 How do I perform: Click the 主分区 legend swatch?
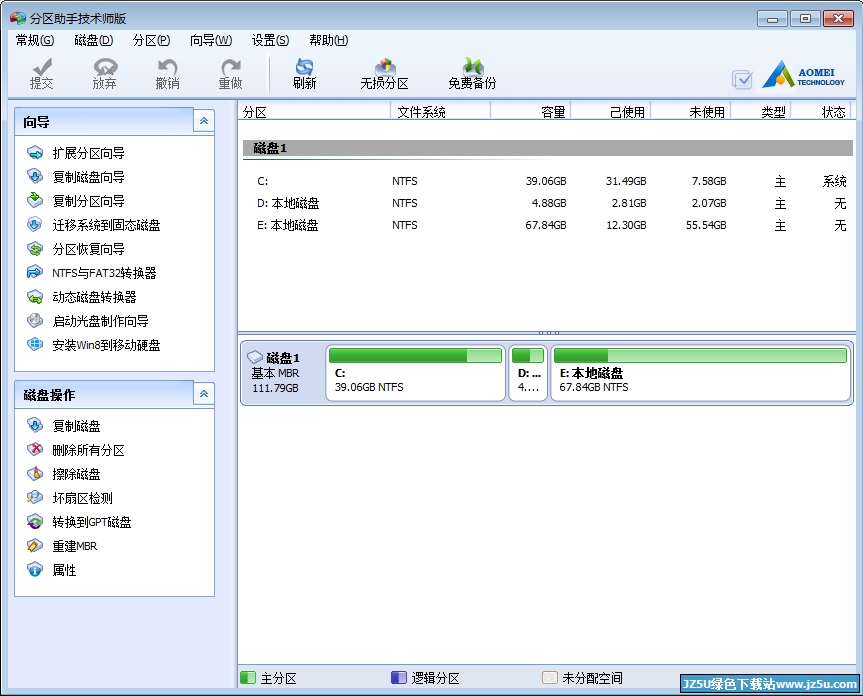(248, 677)
